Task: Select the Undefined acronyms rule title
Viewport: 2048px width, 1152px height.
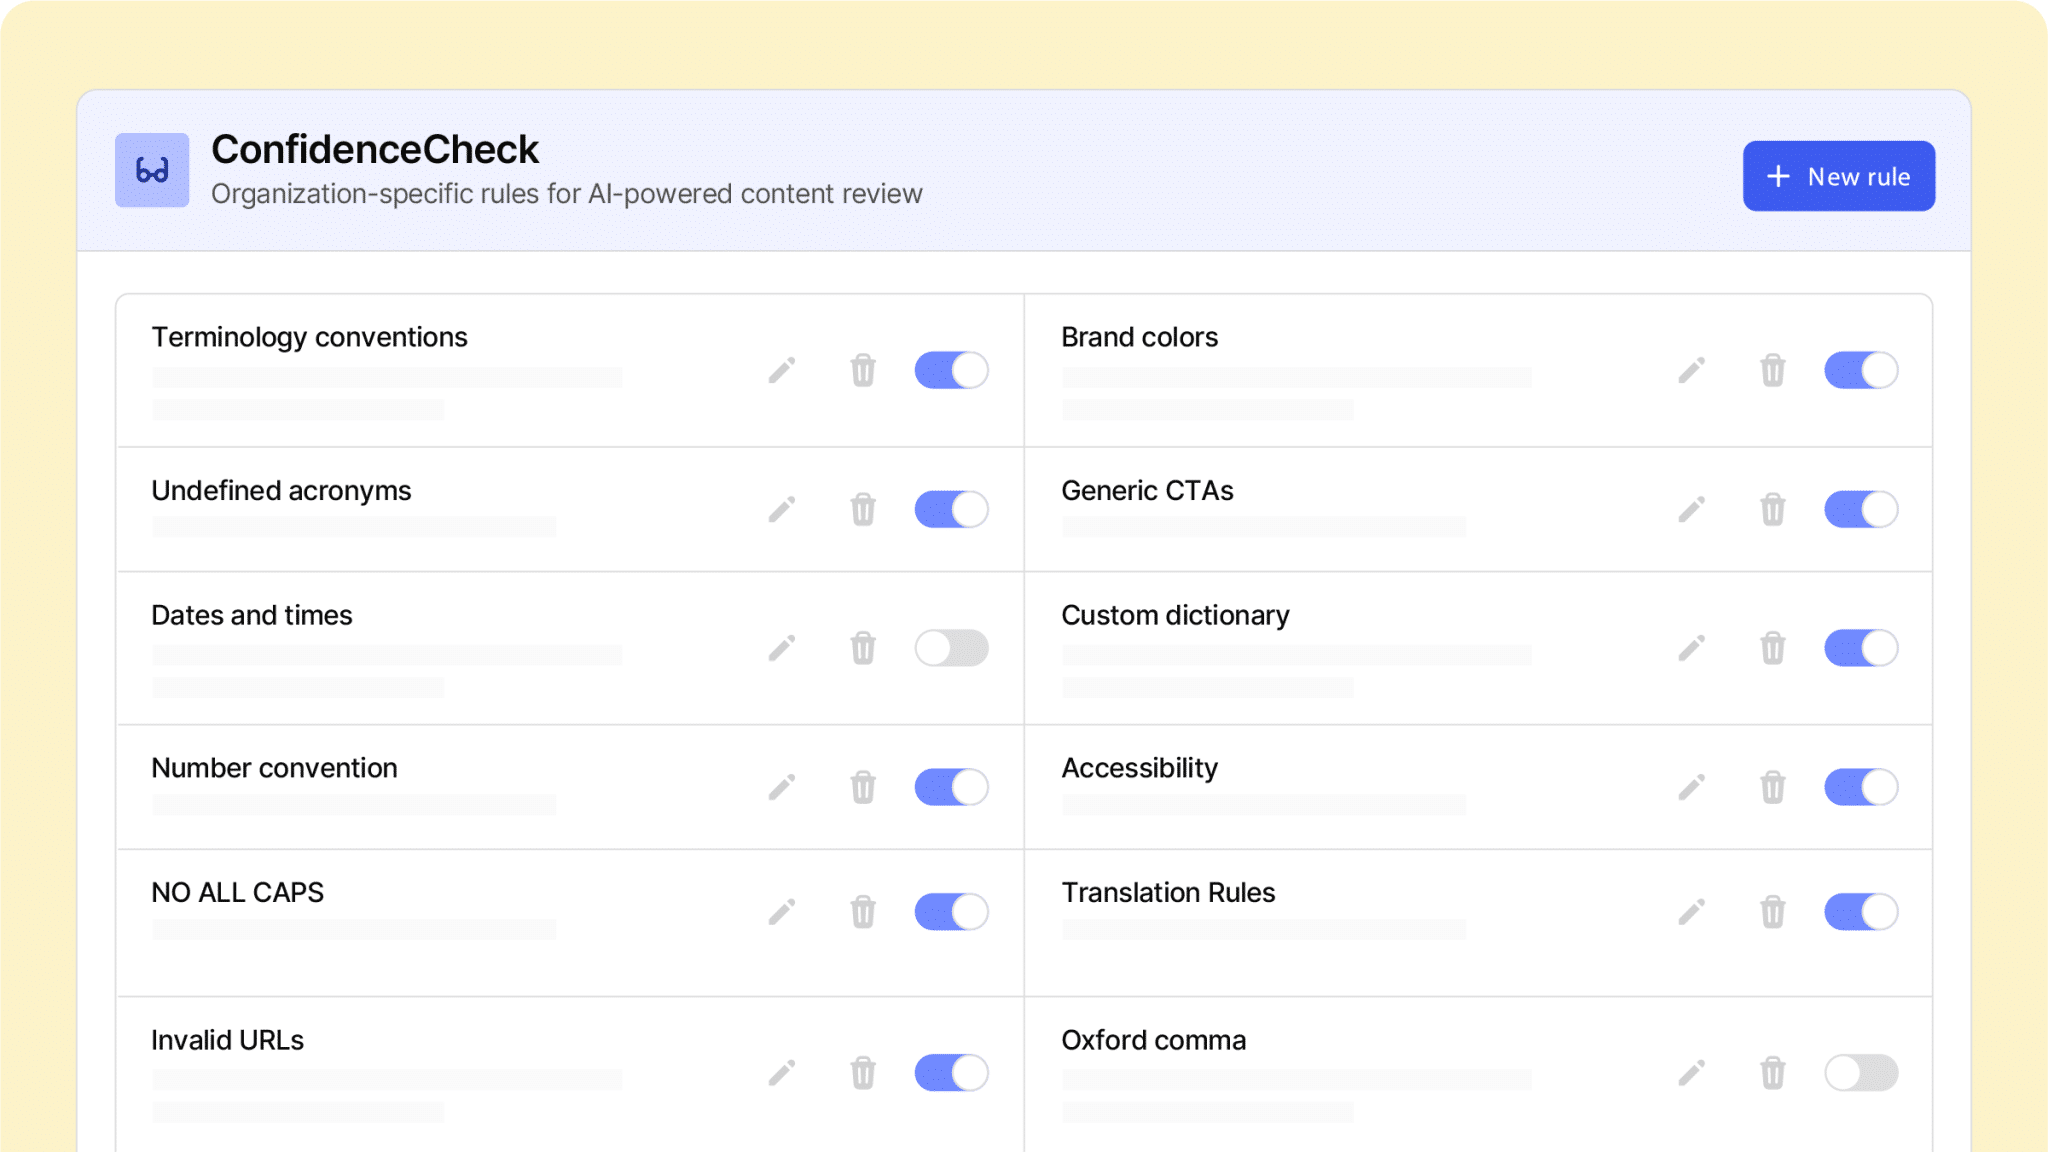Action: [x=281, y=491]
